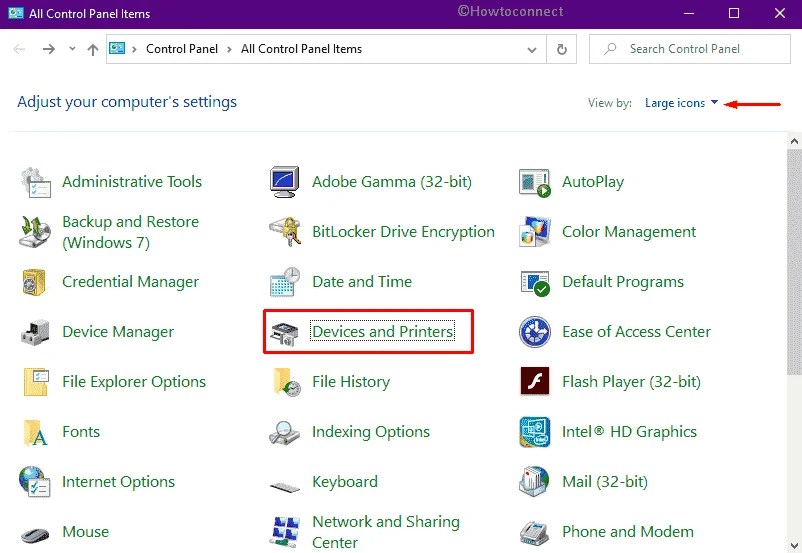802x553 pixels.
Task: Open the Administrative Tools link
Action: pyautogui.click(x=132, y=182)
